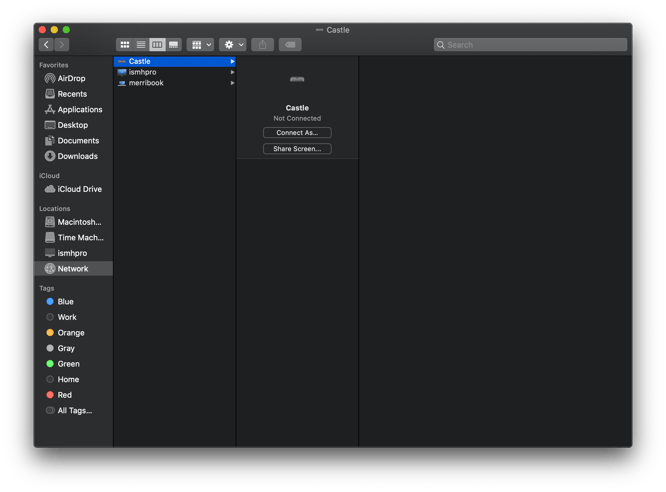This screenshot has height=492, width=666.
Task: Select the merribook computer in list
Action: [x=175, y=83]
